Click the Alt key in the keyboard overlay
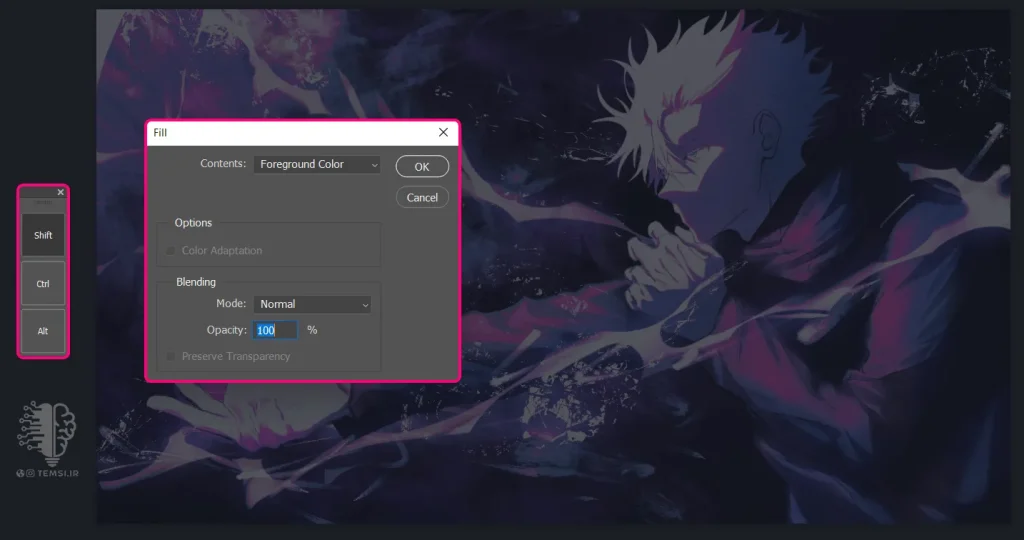Image resolution: width=1024 pixels, height=540 pixels. tap(43, 331)
